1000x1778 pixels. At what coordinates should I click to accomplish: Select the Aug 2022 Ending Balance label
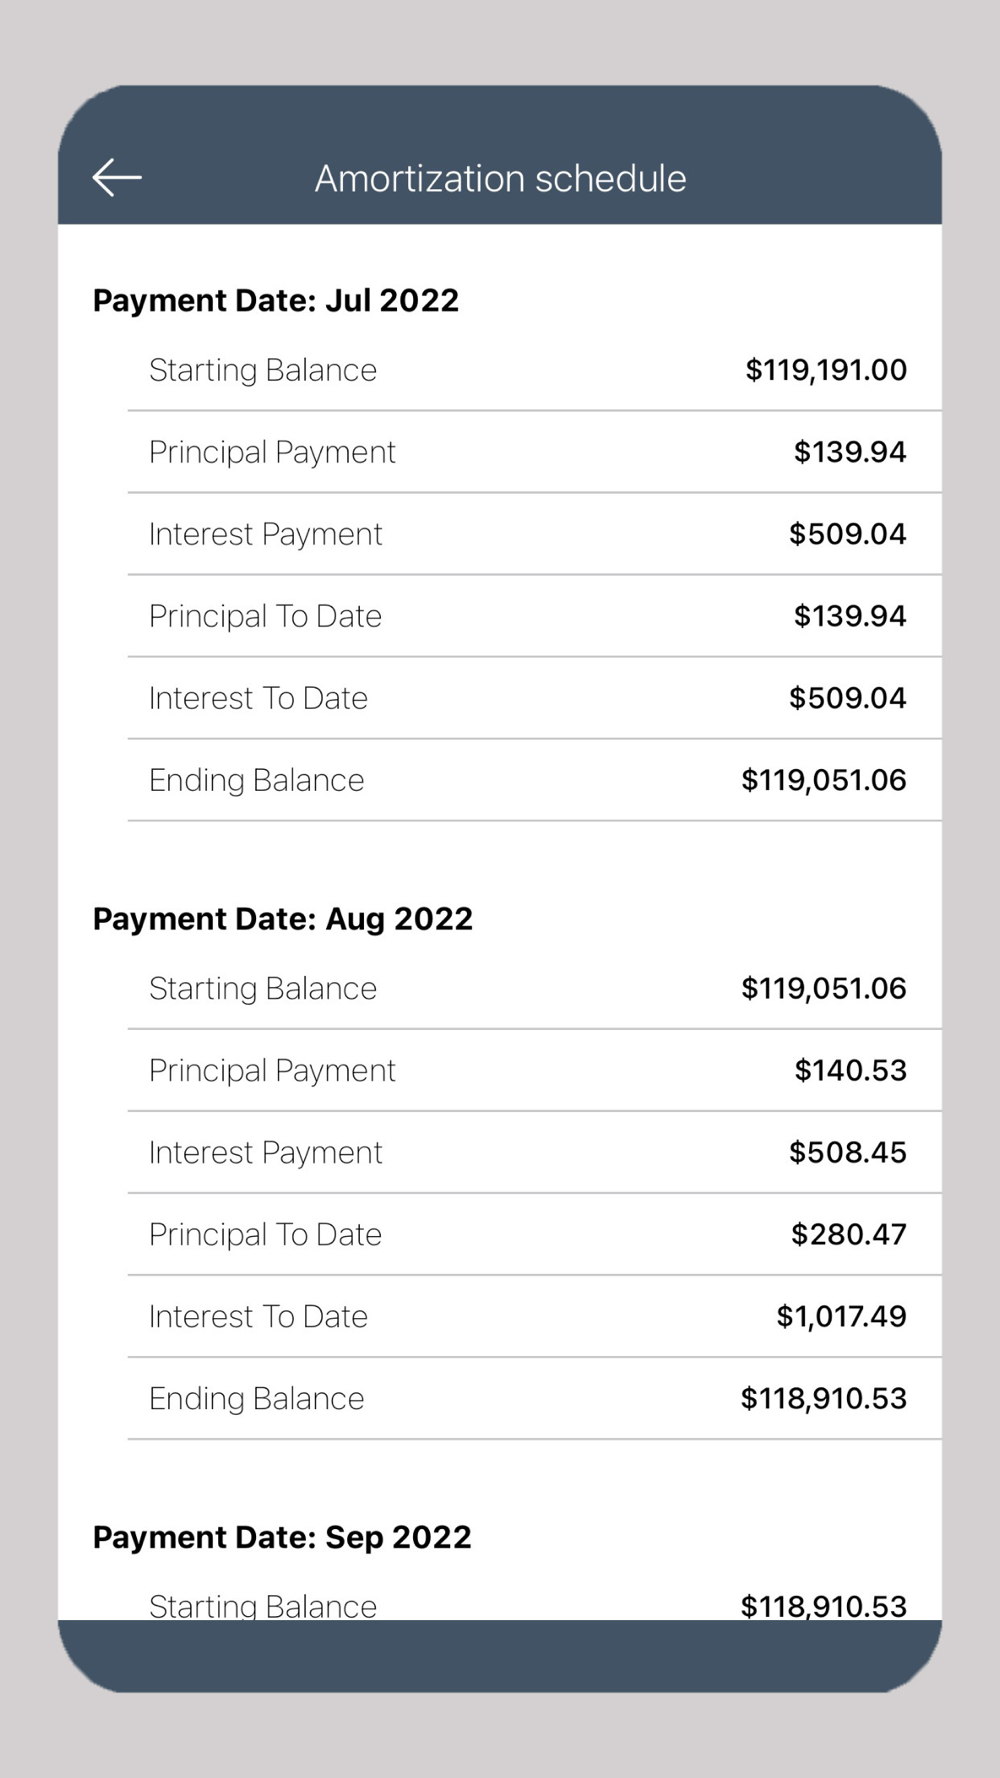[257, 1399]
